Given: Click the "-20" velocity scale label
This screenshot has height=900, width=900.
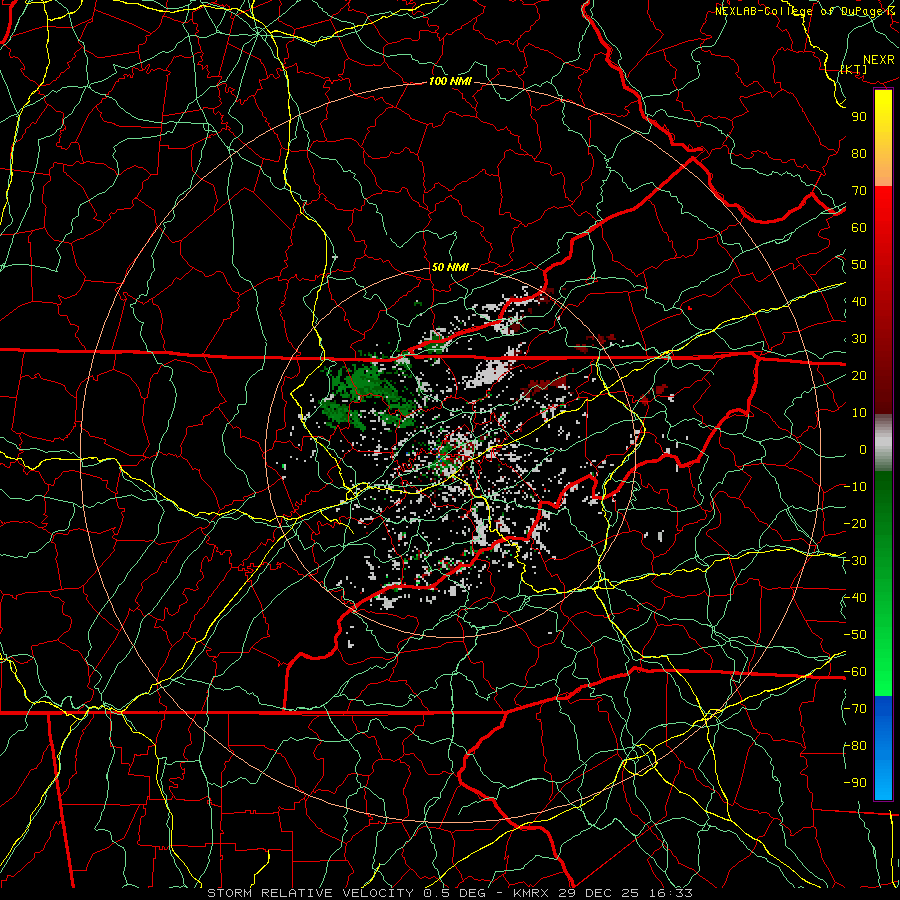Looking at the screenshot, I should point(855,524).
